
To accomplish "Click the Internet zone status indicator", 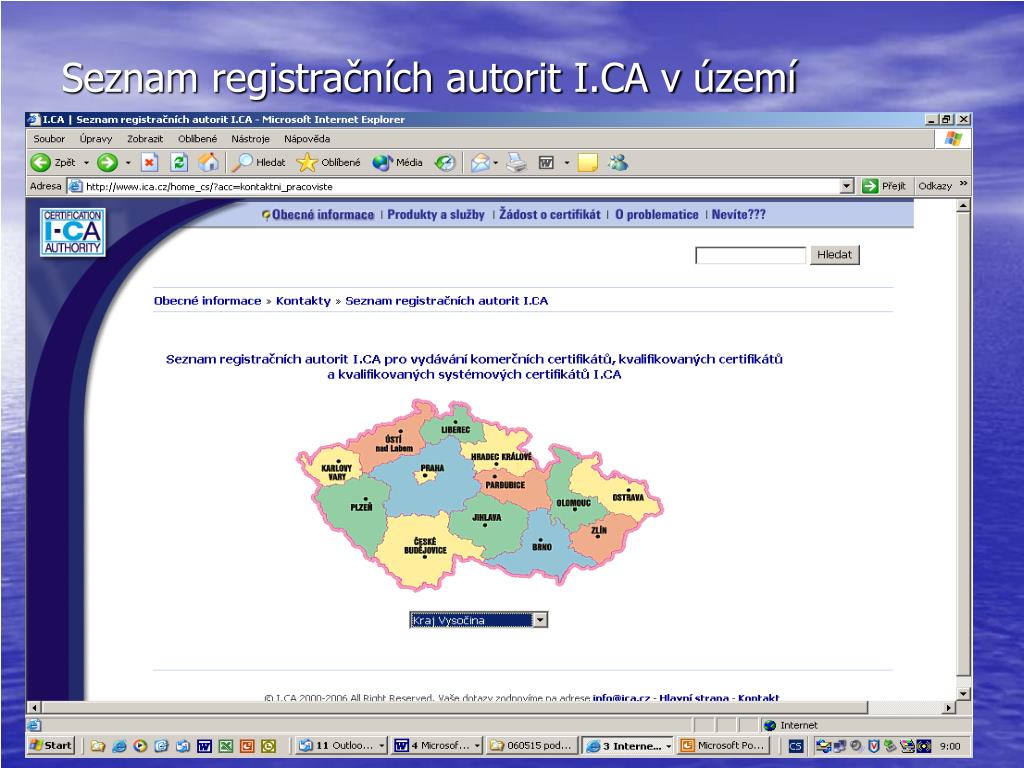I will [x=791, y=725].
